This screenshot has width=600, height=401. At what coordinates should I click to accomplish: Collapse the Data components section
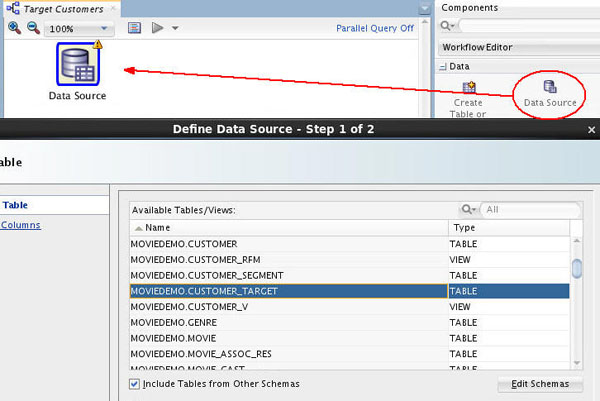tap(443, 67)
